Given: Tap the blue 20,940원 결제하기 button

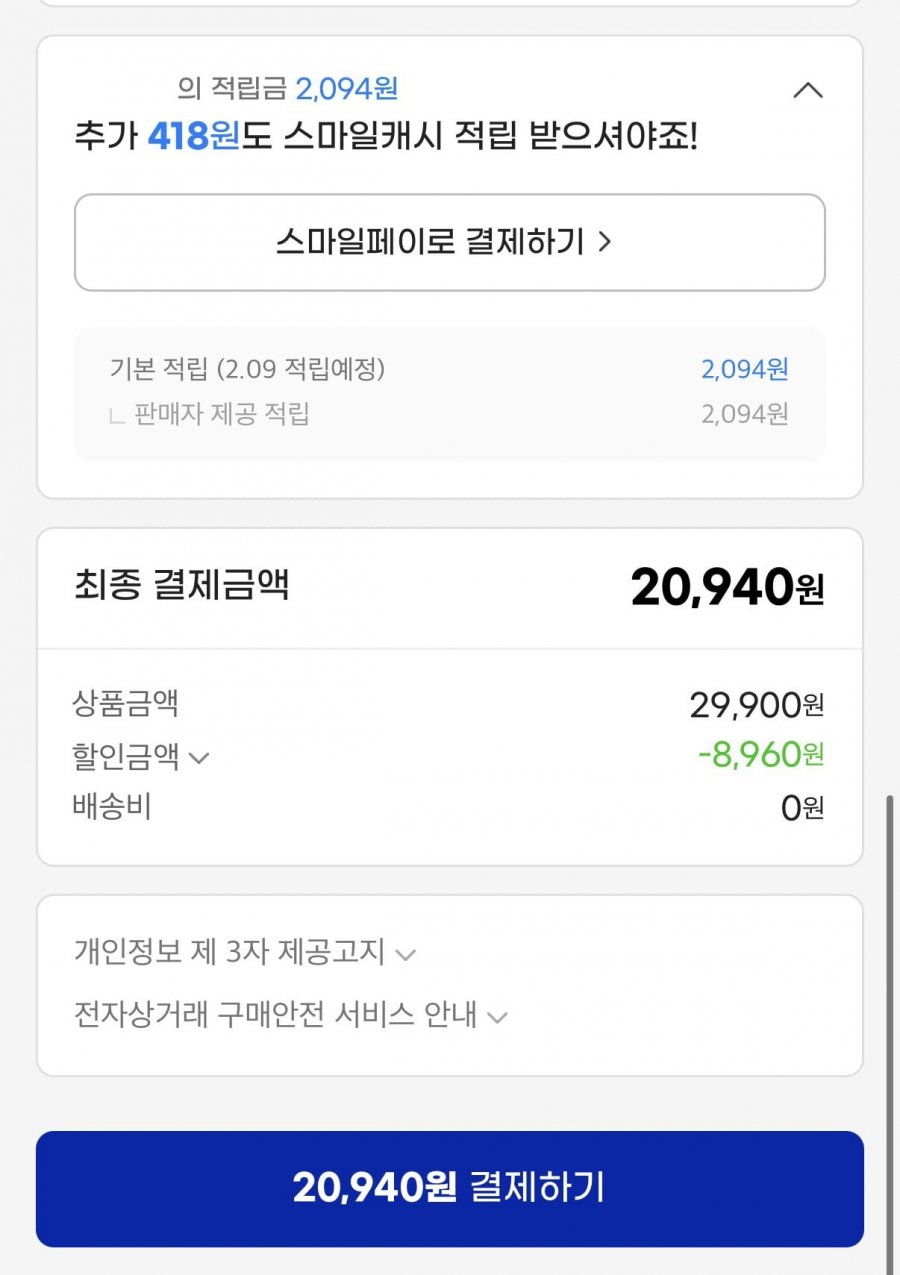Looking at the screenshot, I should pos(450,1188).
